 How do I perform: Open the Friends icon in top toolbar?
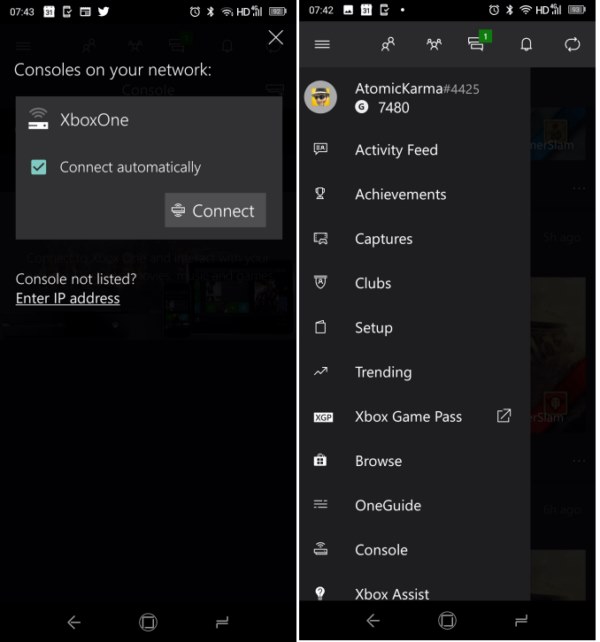[x=388, y=44]
